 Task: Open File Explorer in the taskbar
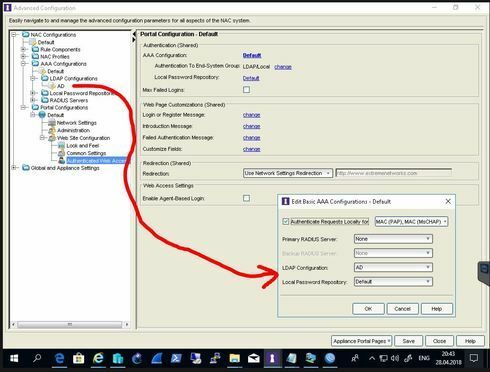pyautogui.click(x=234, y=358)
